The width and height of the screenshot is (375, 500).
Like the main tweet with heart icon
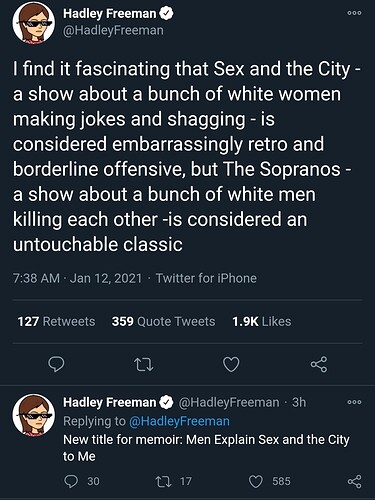pyautogui.click(x=231, y=364)
